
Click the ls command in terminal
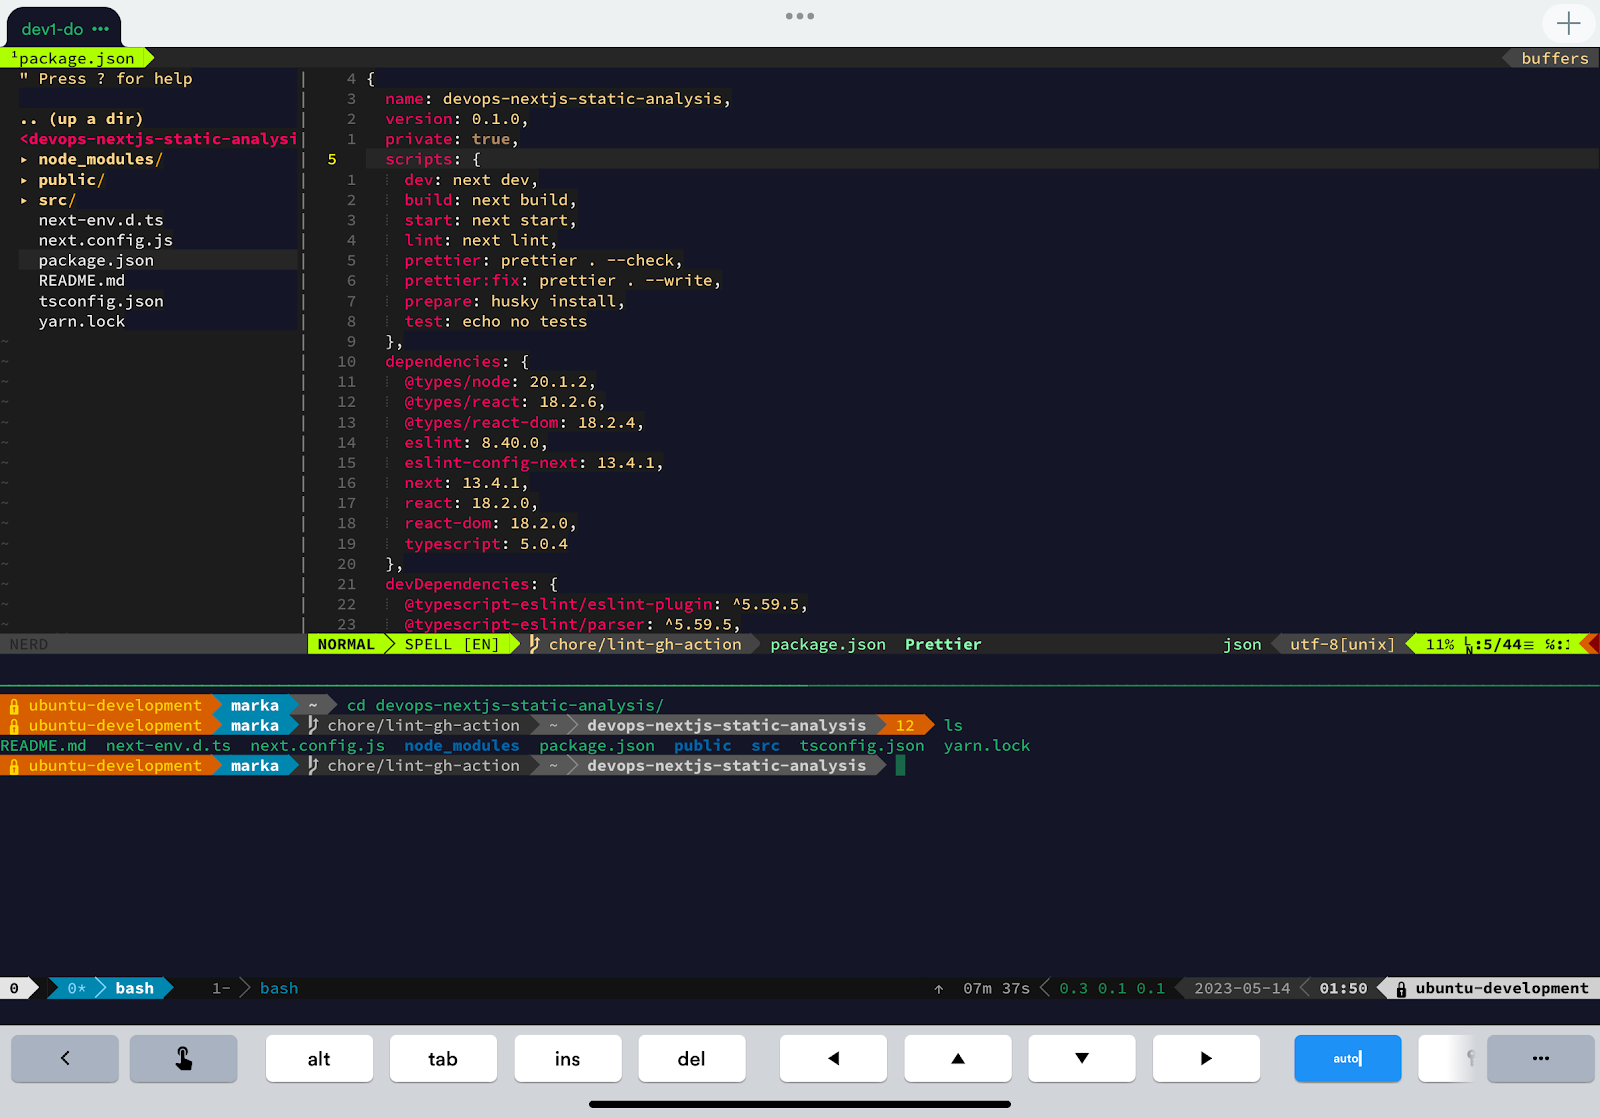(953, 725)
